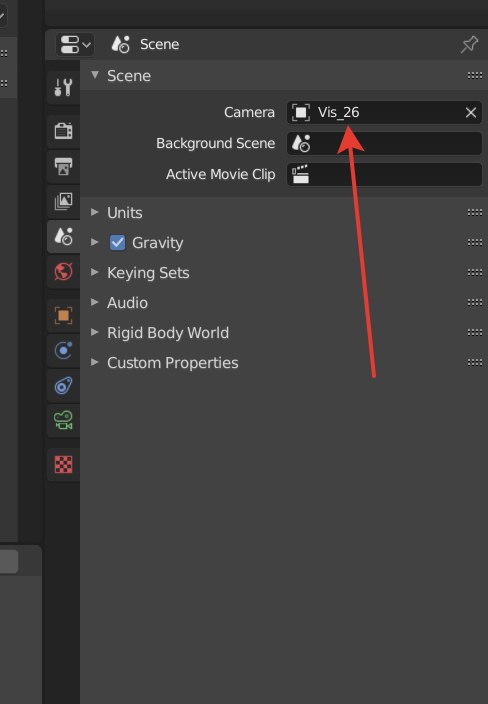Grab the Gravity panel drag handle dots
The image size is (488, 704).
(x=475, y=242)
